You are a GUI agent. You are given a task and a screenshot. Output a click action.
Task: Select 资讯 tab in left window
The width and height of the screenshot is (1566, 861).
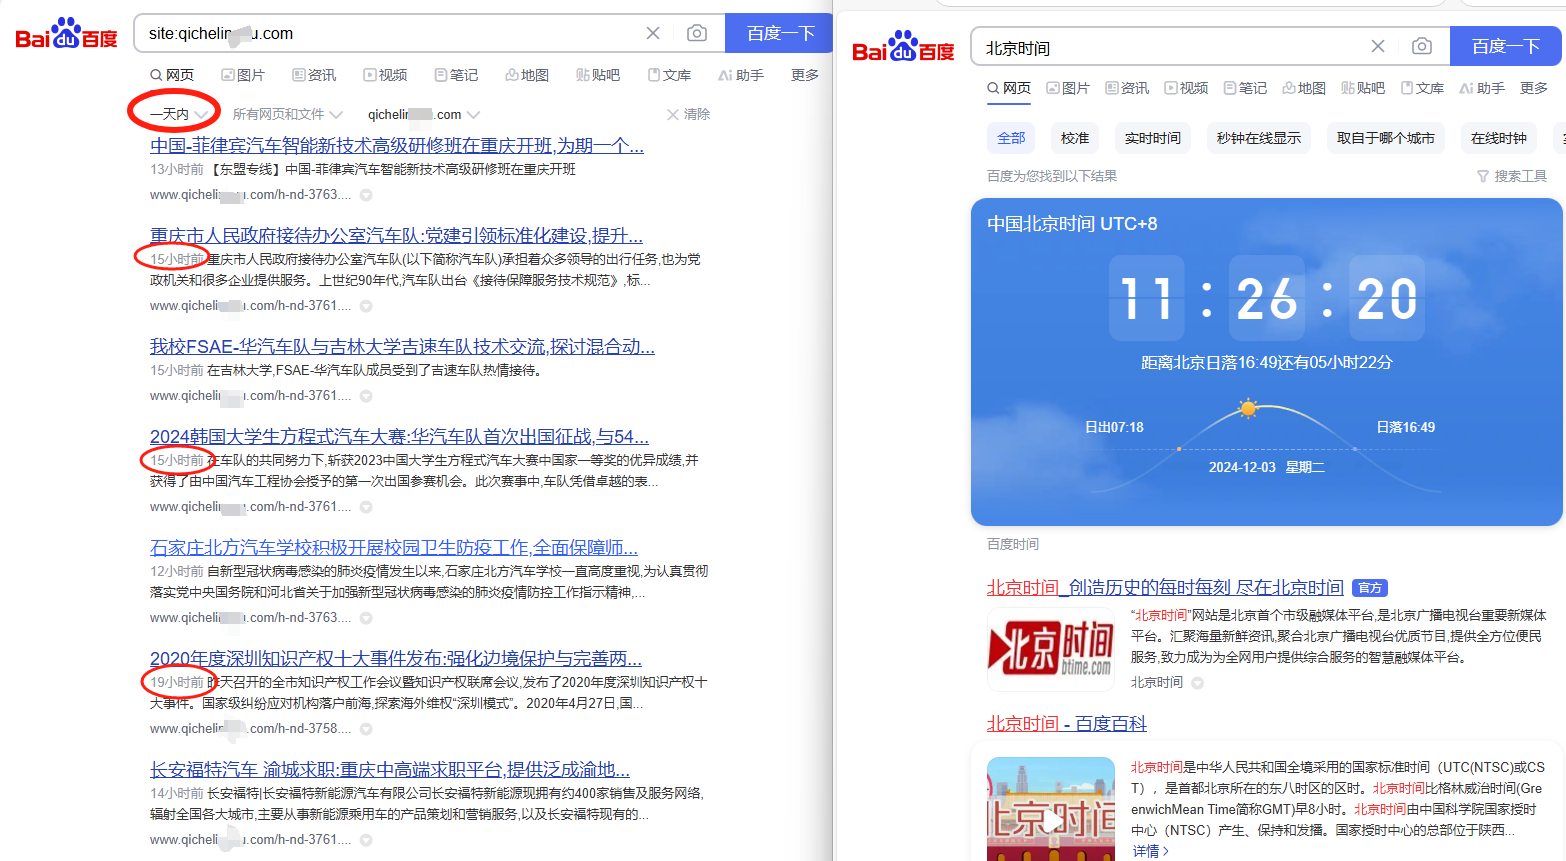click(x=314, y=75)
